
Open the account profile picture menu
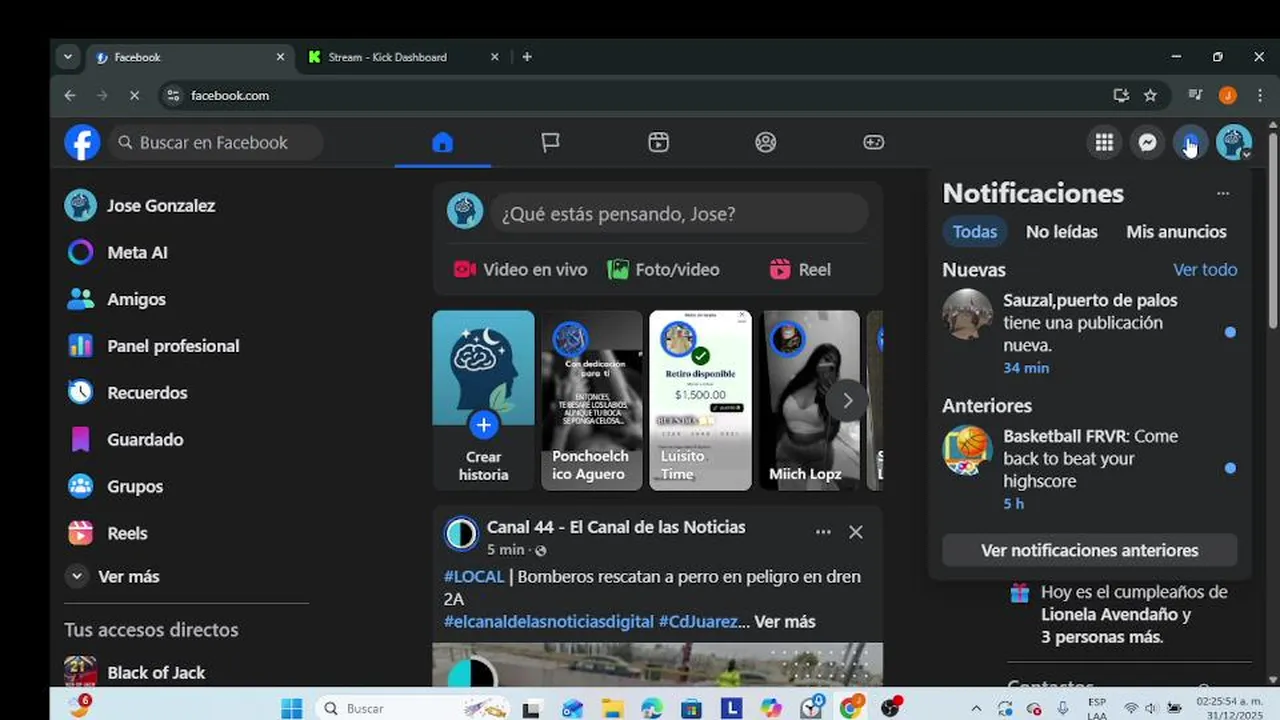click(x=1234, y=142)
